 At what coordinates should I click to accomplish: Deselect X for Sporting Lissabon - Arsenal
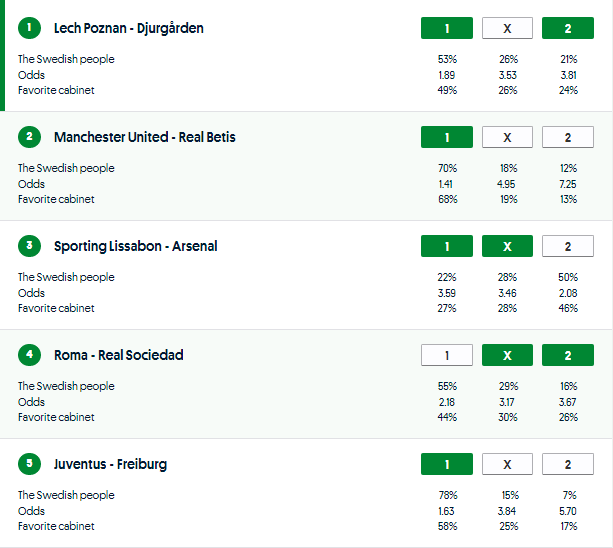coord(507,246)
